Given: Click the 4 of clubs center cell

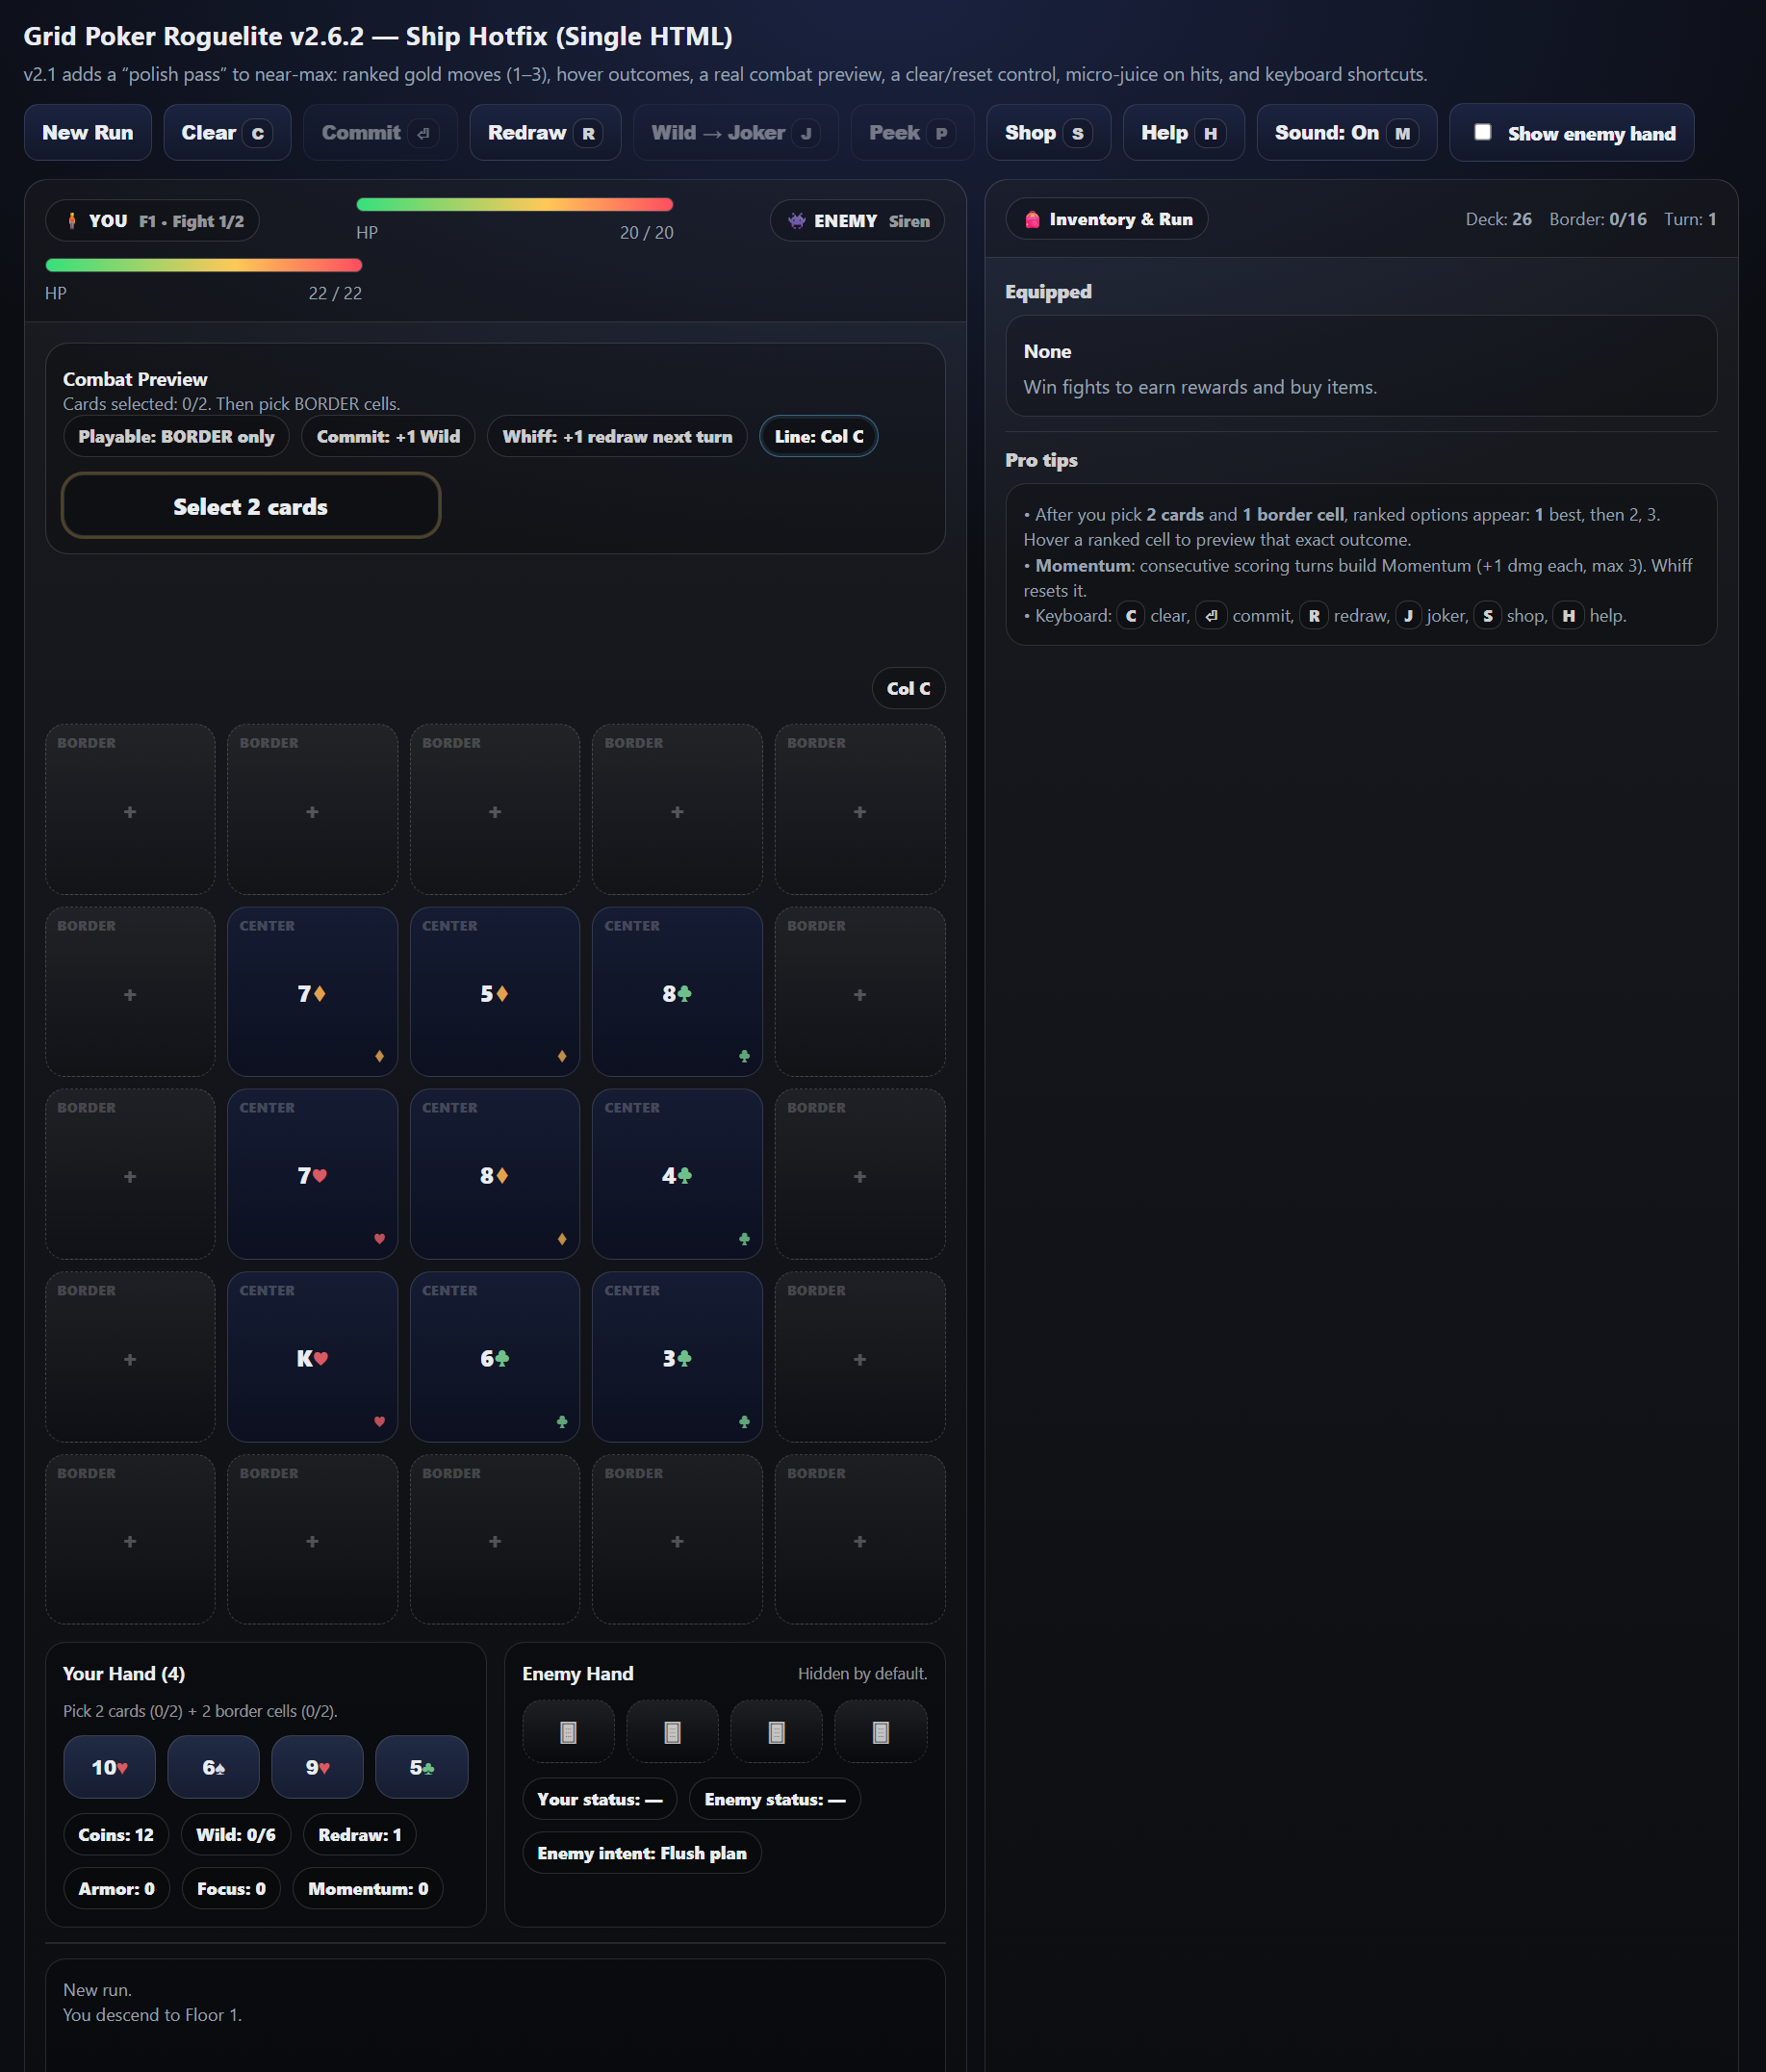Looking at the screenshot, I should point(677,1174).
